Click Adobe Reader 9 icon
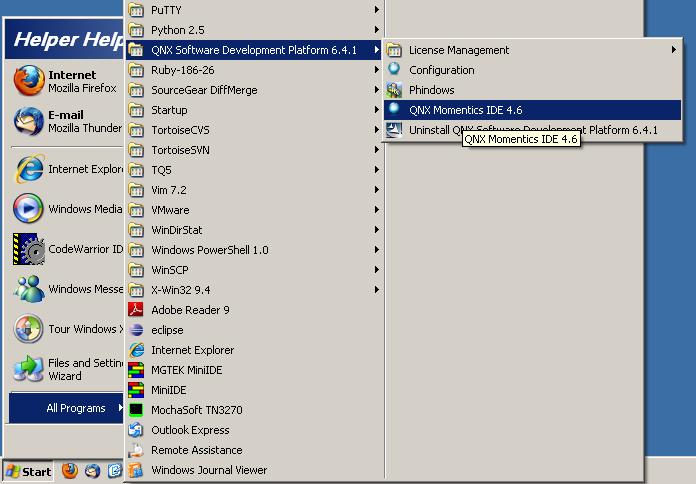The width and height of the screenshot is (696, 484). pos(136,309)
